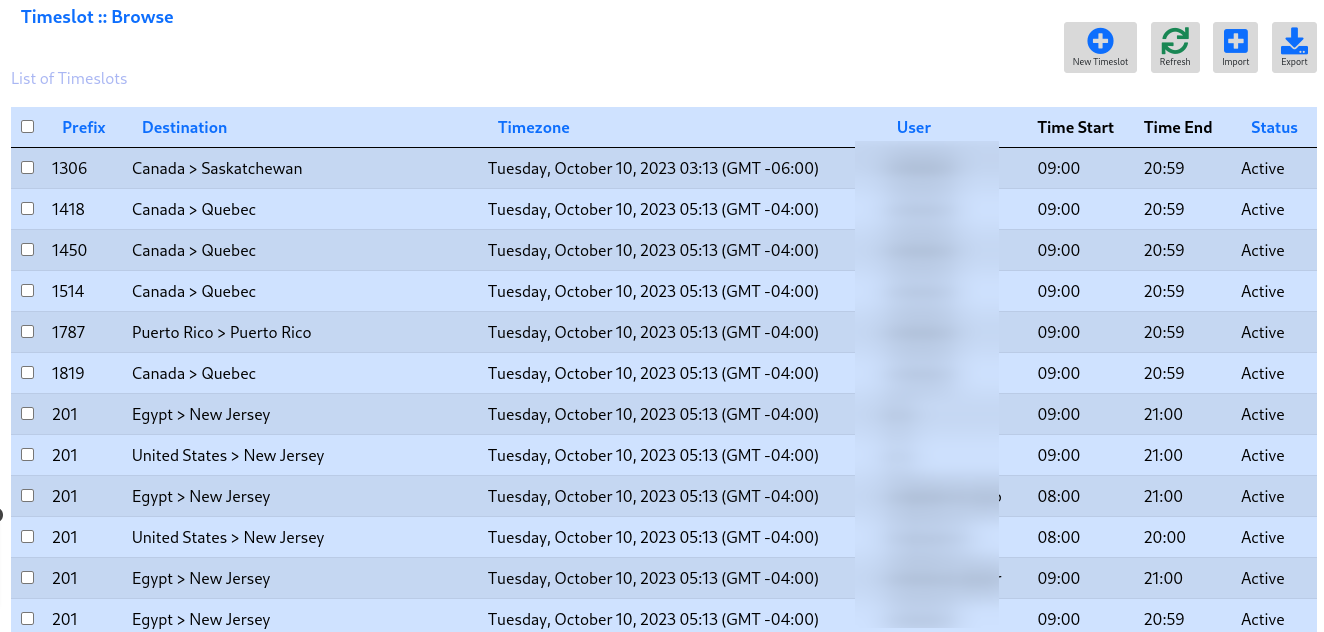Check the box for prefix 1306
Viewport: 1324px width, 632px height.
pyautogui.click(x=28, y=168)
